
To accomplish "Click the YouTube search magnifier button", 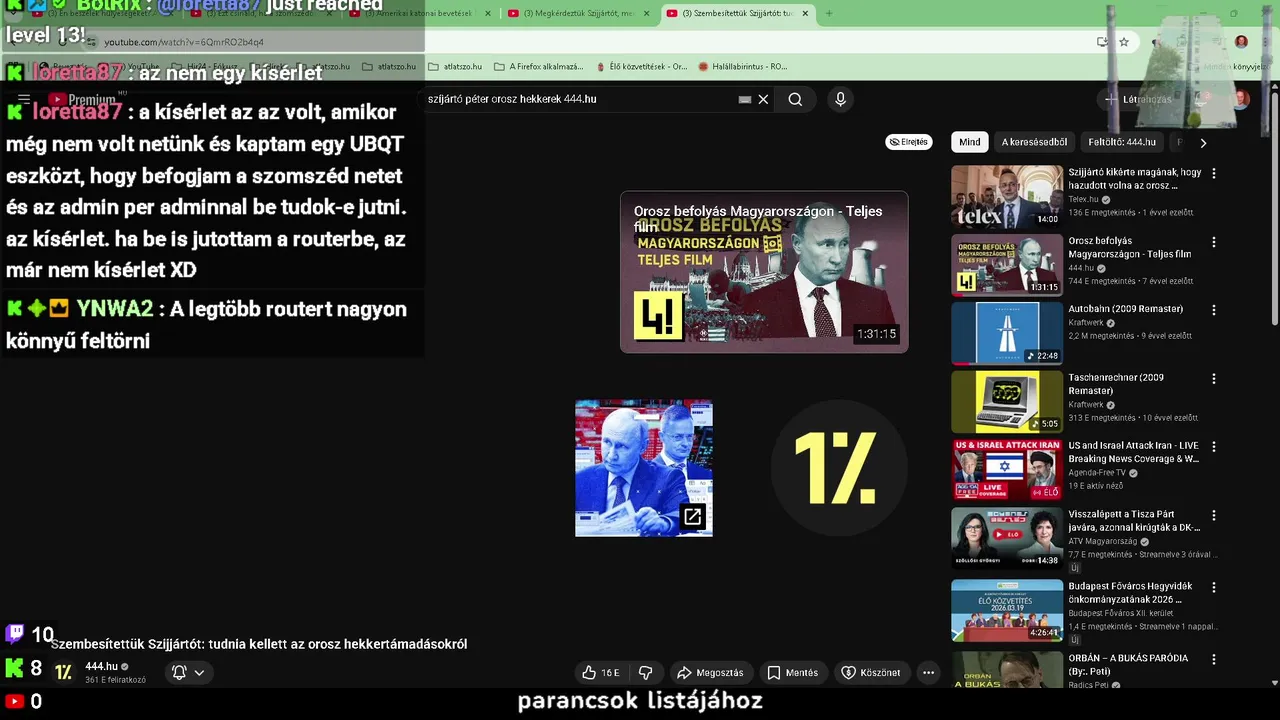I will click(x=795, y=99).
